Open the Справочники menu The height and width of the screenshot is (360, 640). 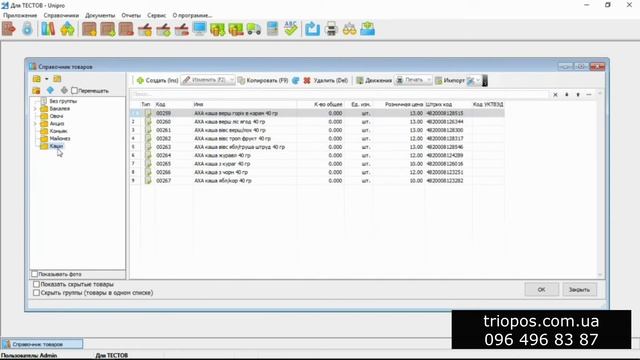[61, 15]
